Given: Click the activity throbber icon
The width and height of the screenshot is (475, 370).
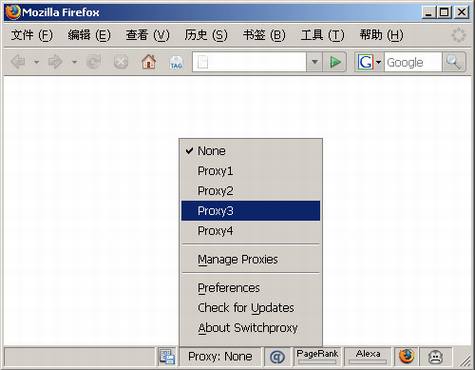Looking at the screenshot, I should [x=458, y=35].
